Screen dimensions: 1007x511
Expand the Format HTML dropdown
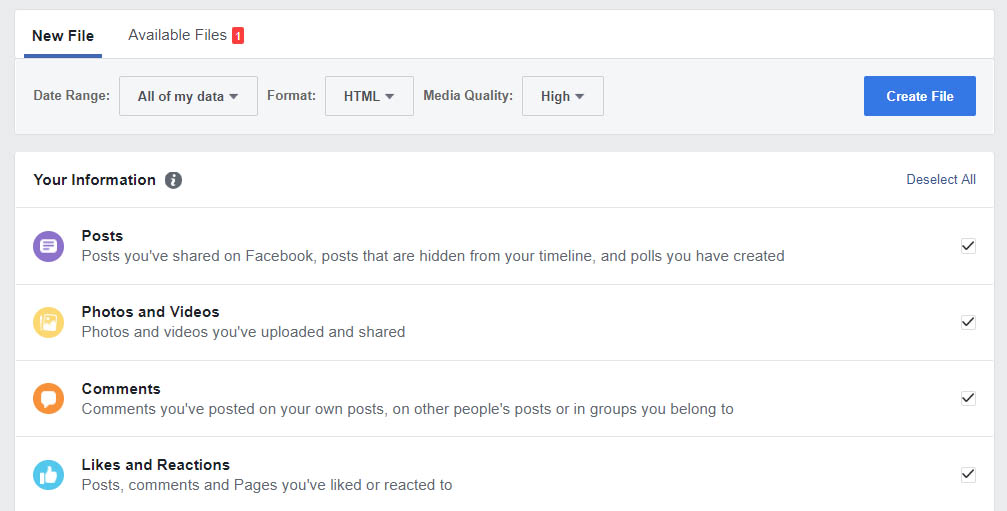pyautogui.click(x=369, y=96)
